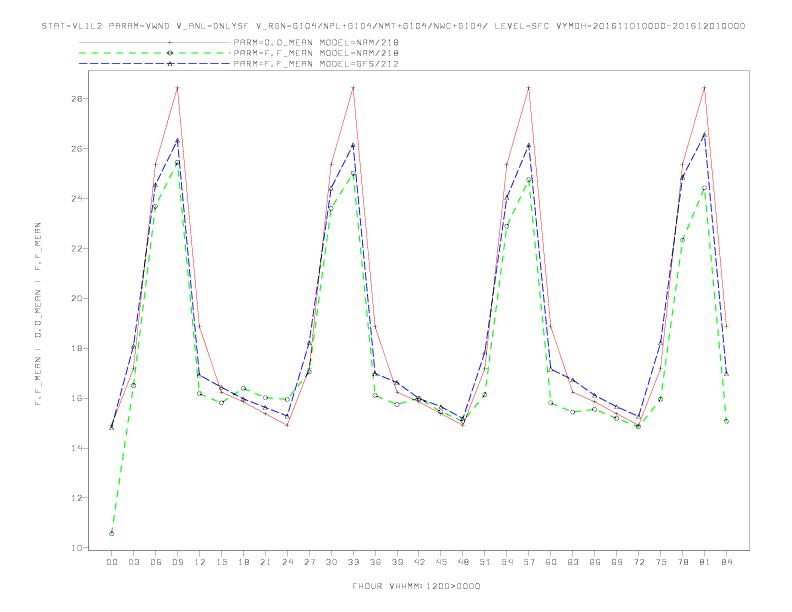
Task: Click x-axis tick label 63
Action: 573,562
